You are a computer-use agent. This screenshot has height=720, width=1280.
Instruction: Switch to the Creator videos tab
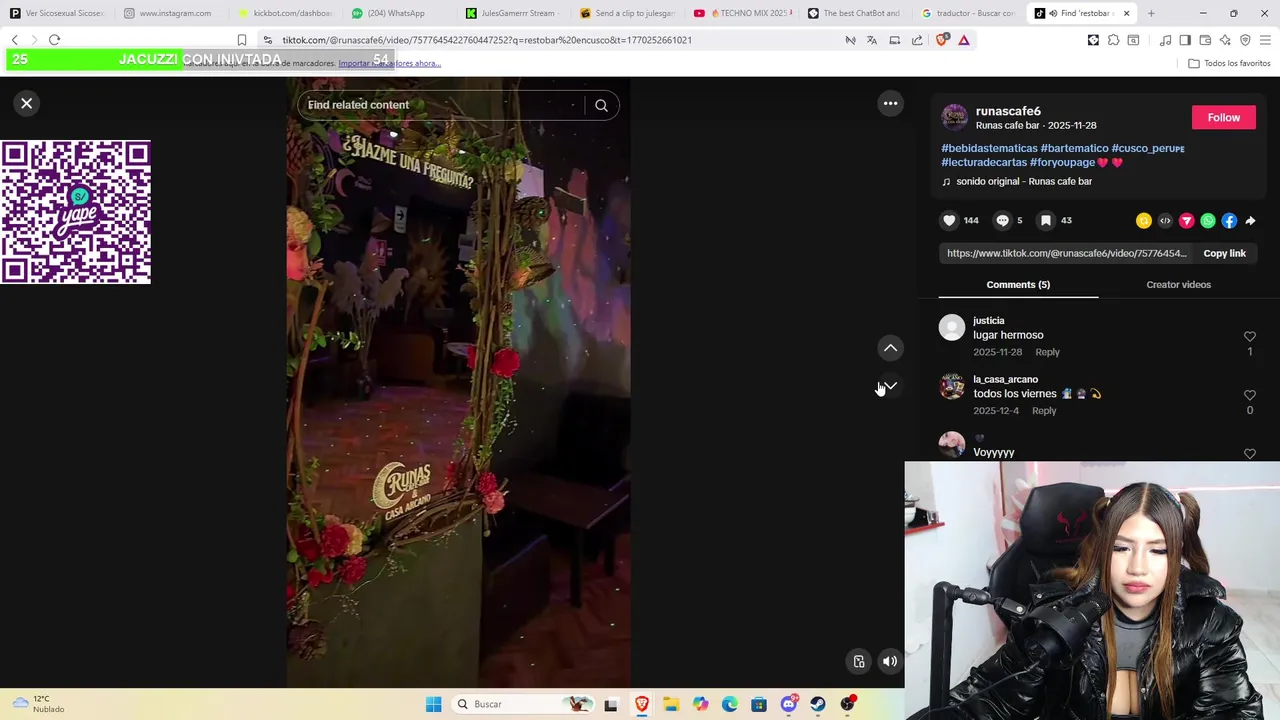(1178, 285)
